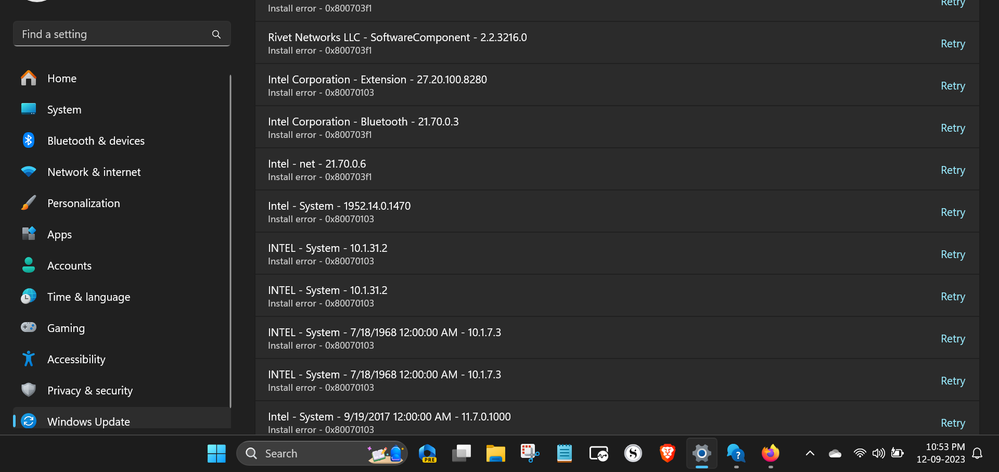
Task: Open the Windows Start menu
Action: 217,454
